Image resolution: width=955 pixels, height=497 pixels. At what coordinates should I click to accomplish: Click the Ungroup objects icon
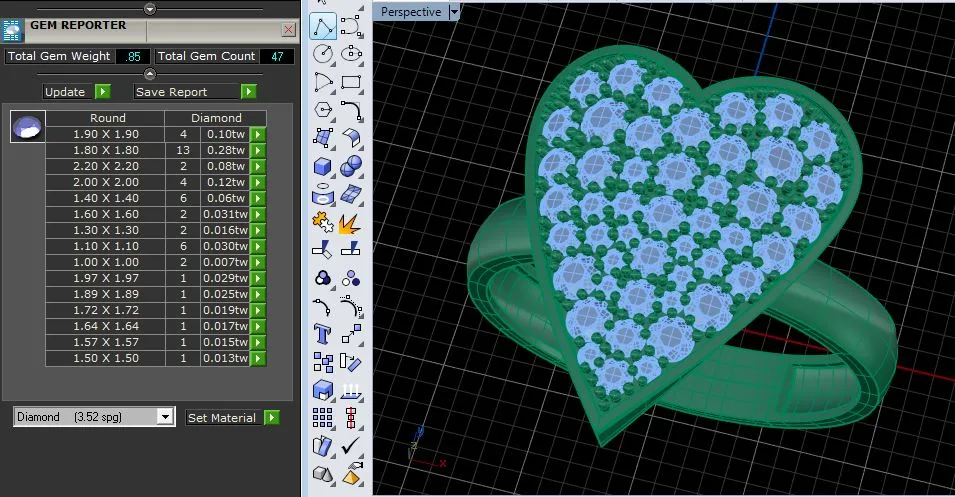point(351,278)
